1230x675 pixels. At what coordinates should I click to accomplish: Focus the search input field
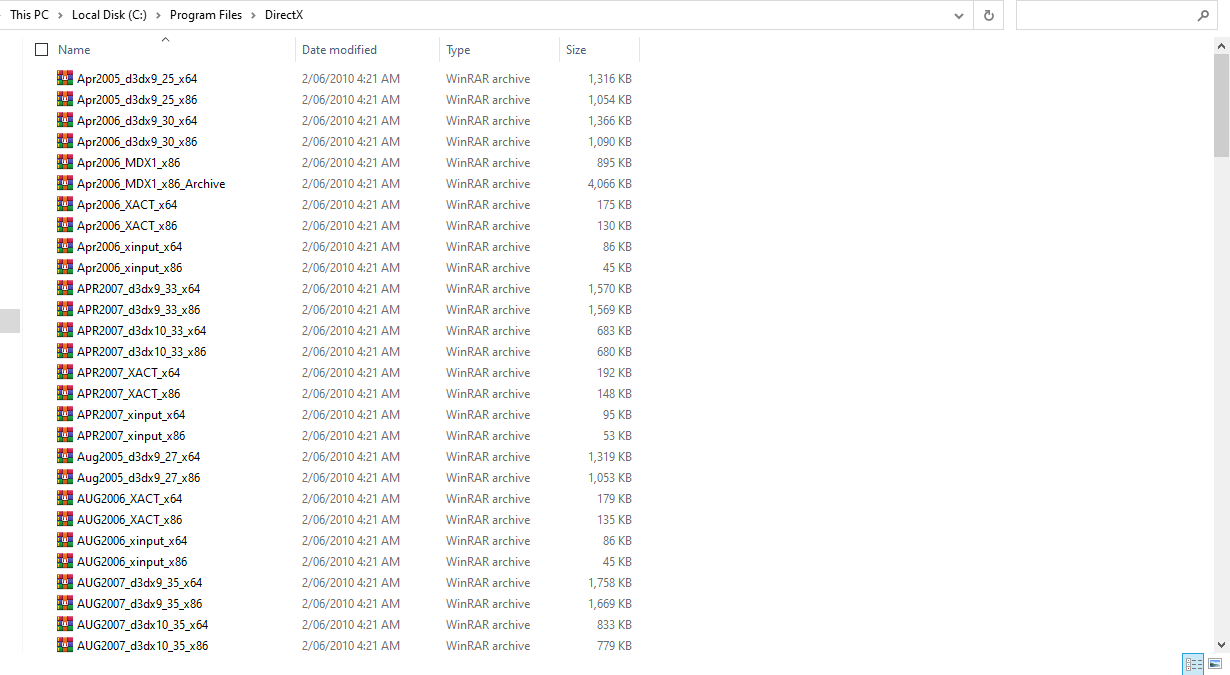click(1106, 15)
